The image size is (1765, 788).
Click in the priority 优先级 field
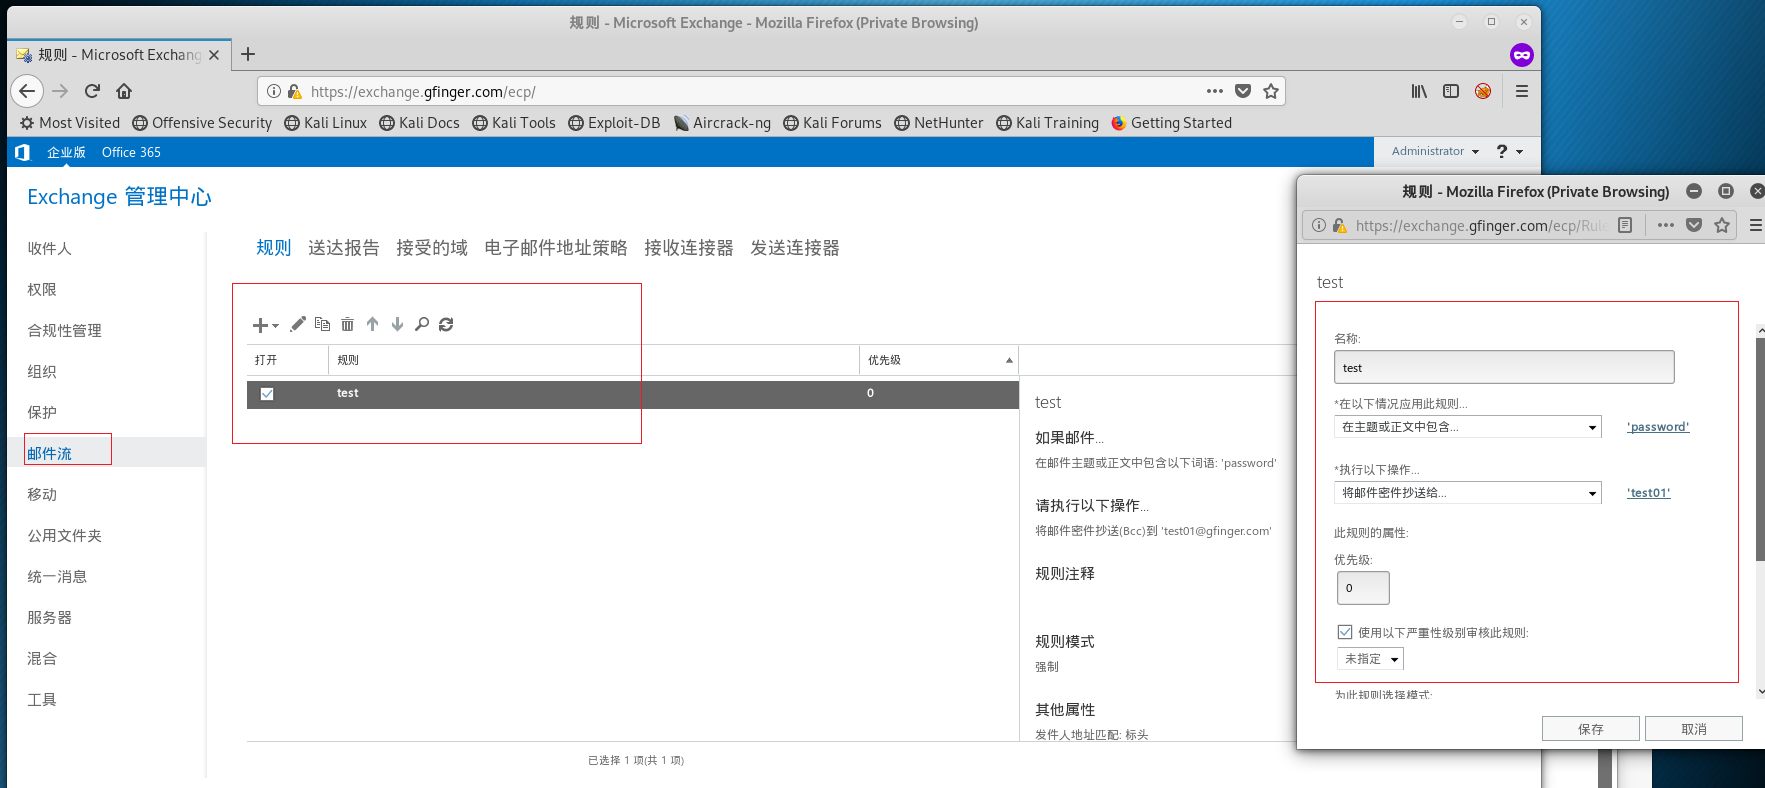tap(1363, 588)
